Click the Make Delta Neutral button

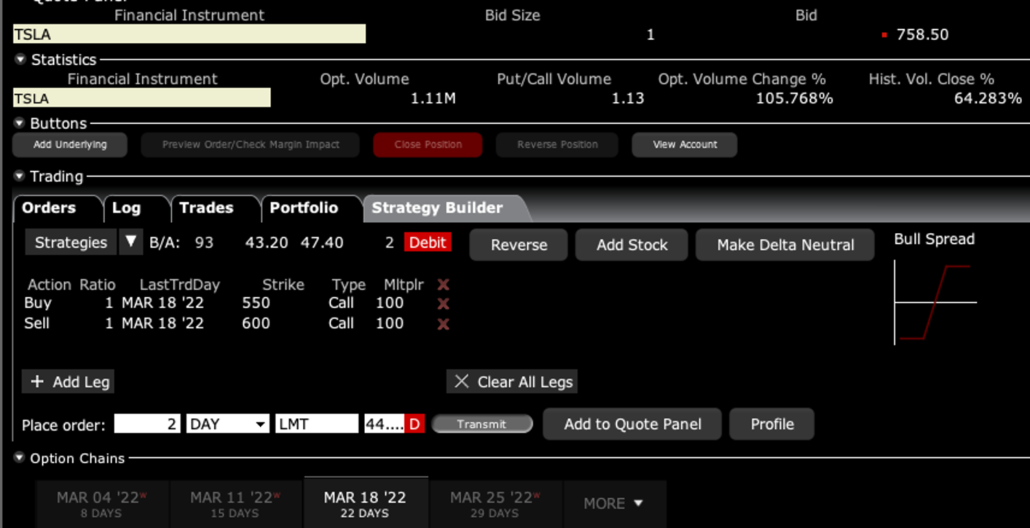pyautogui.click(x=785, y=245)
